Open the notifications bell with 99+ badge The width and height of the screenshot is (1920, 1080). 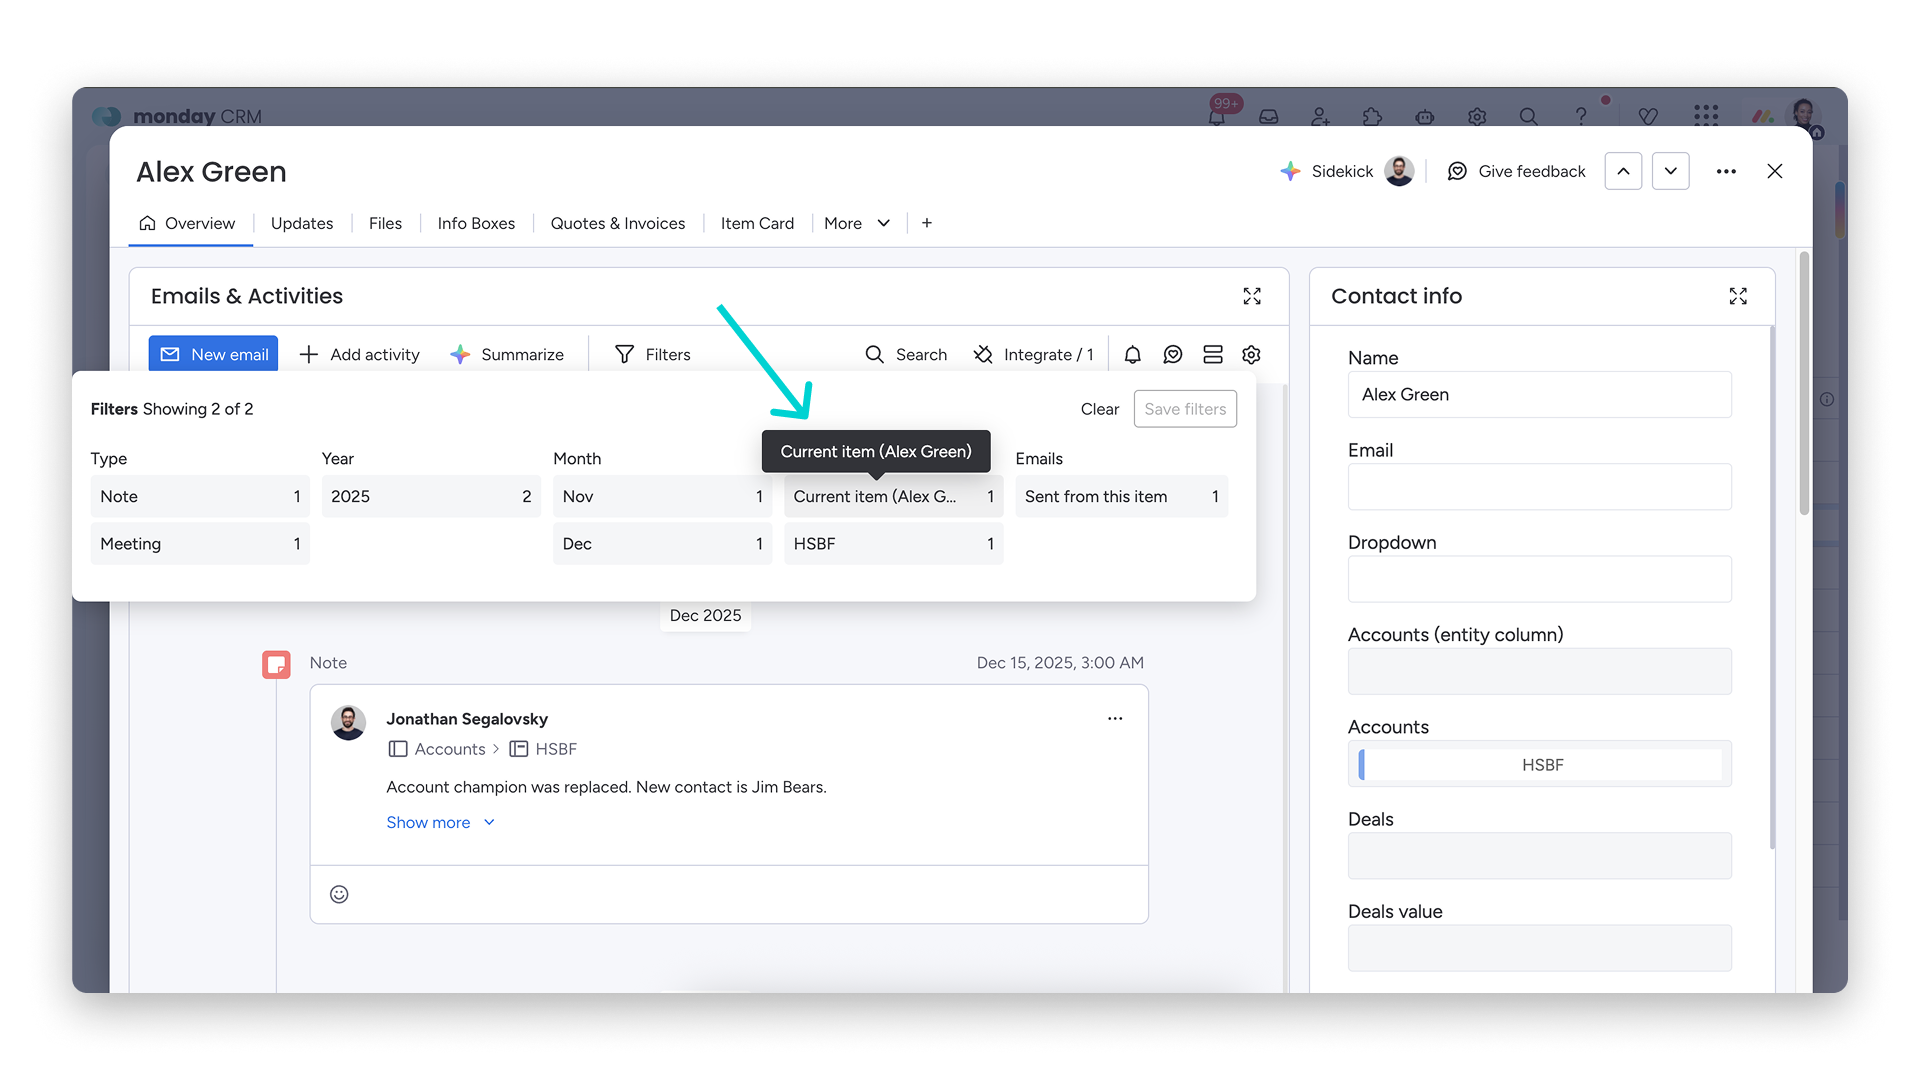[1217, 116]
